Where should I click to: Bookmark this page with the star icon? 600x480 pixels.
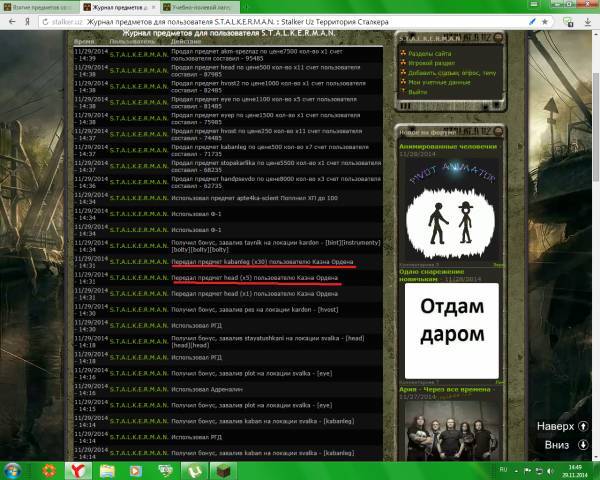(x=545, y=22)
